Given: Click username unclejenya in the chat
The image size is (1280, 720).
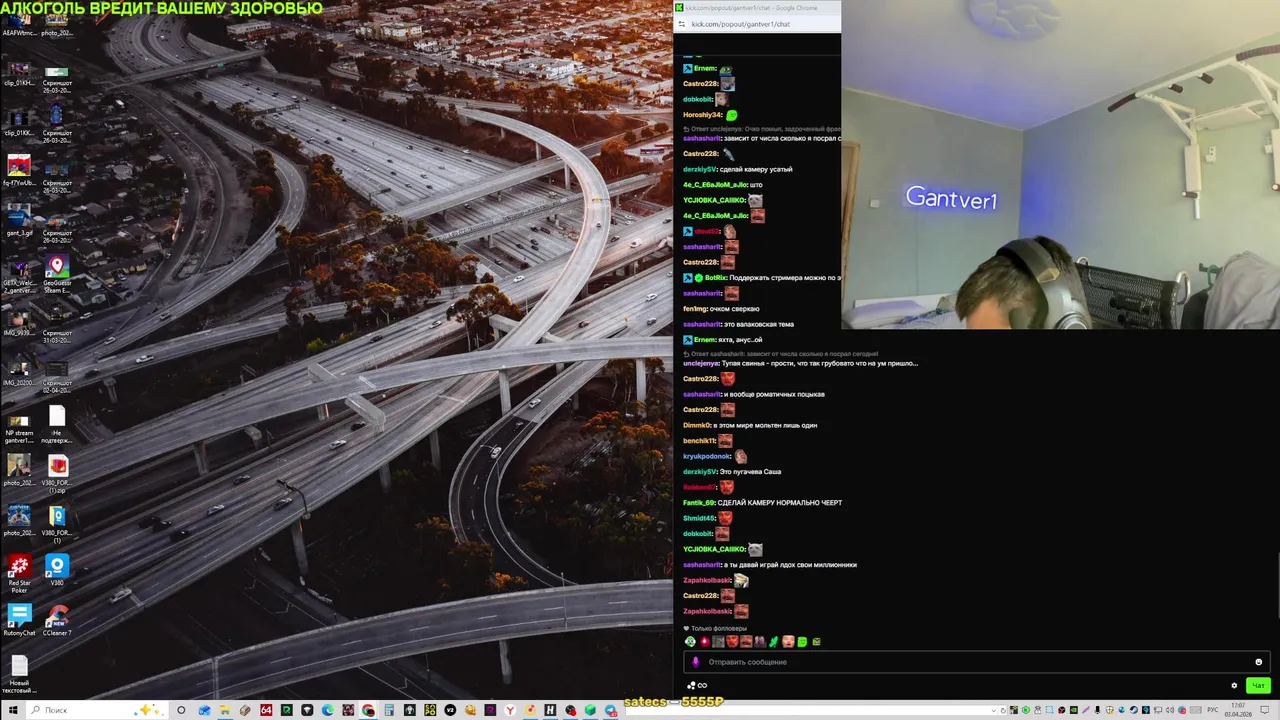Looking at the screenshot, I should (x=701, y=363).
